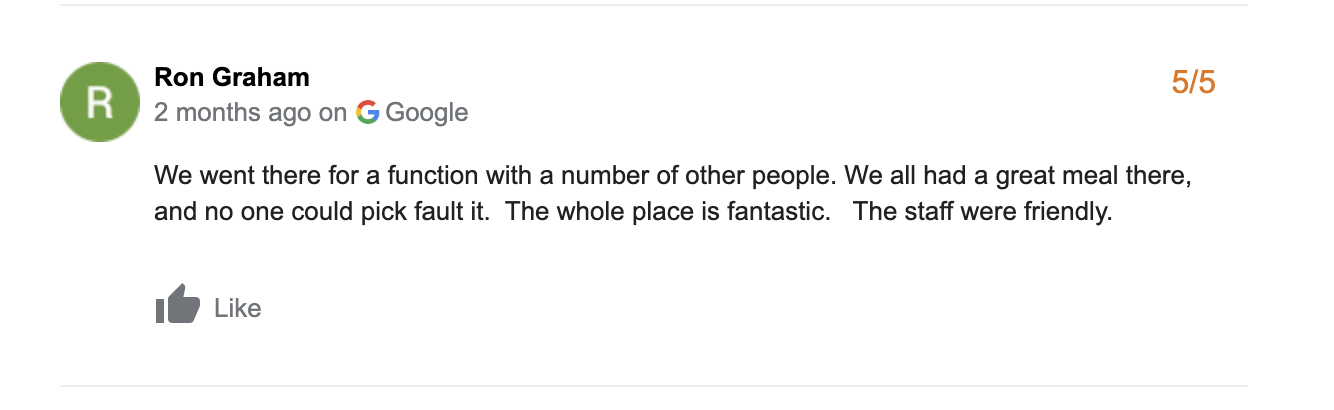
Task: Click "We all had a great meal there" text
Action: point(1018,176)
